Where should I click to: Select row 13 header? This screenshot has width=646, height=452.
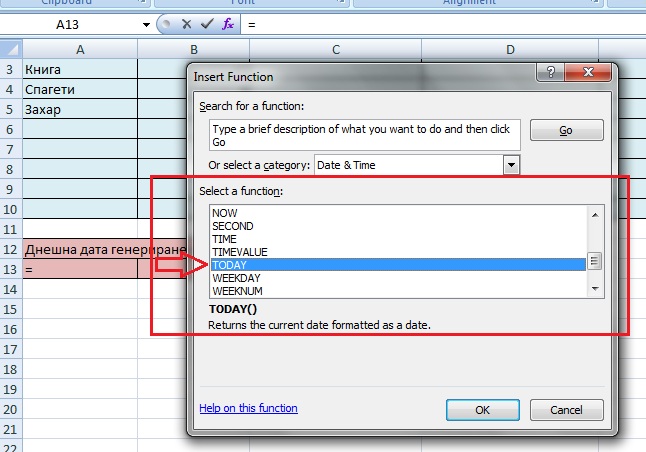(10, 269)
